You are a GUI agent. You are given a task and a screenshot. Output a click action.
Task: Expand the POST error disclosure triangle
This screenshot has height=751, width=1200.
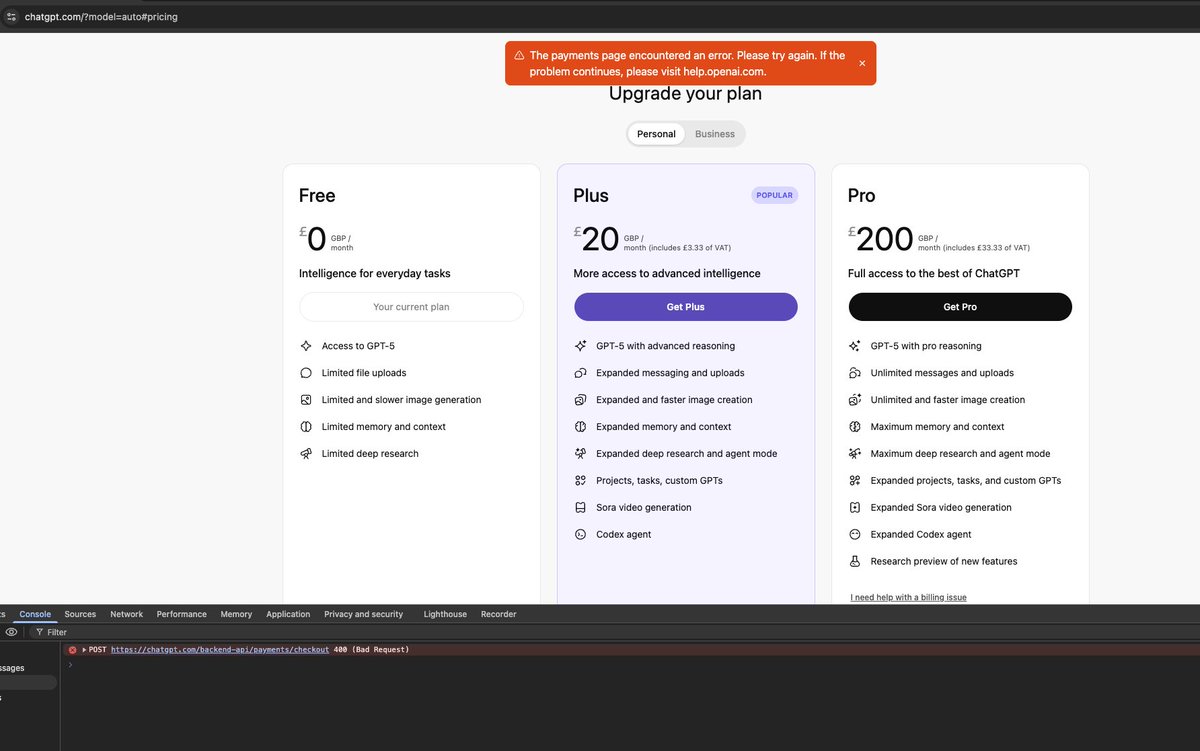coord(84,650)
